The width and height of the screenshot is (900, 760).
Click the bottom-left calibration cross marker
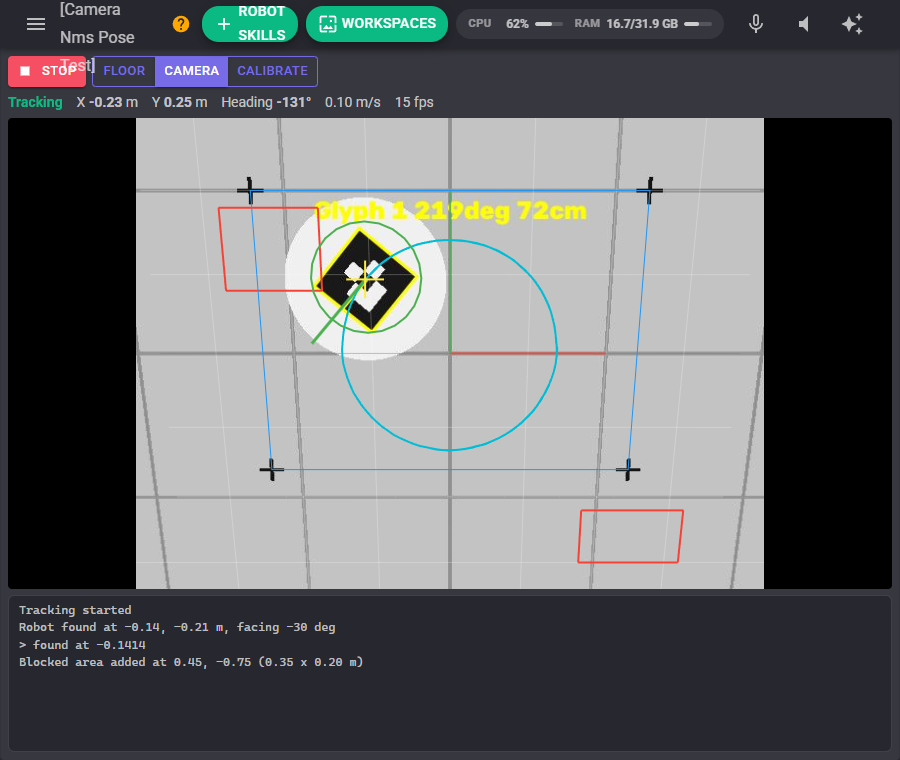coord(271,470)
